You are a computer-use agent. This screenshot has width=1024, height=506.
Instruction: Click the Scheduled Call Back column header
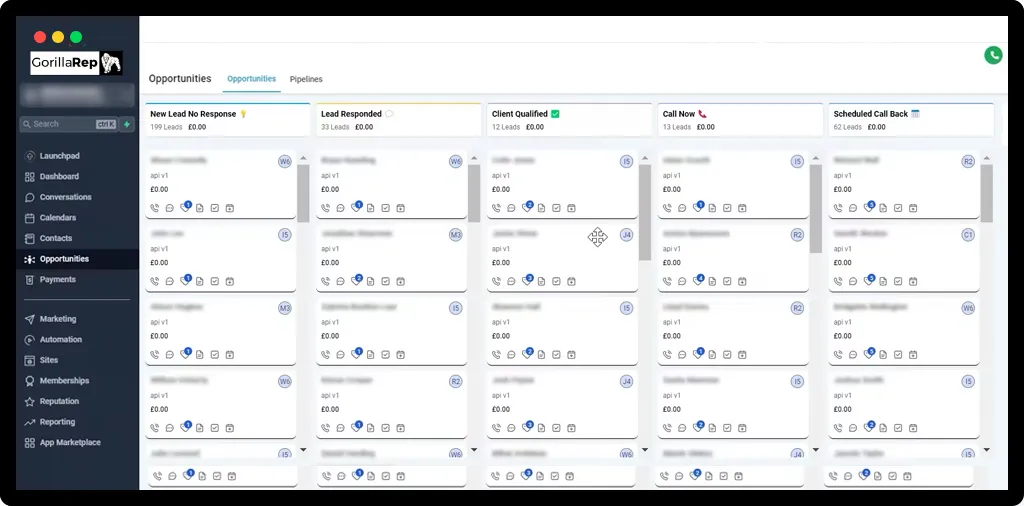tap(911, 119)
